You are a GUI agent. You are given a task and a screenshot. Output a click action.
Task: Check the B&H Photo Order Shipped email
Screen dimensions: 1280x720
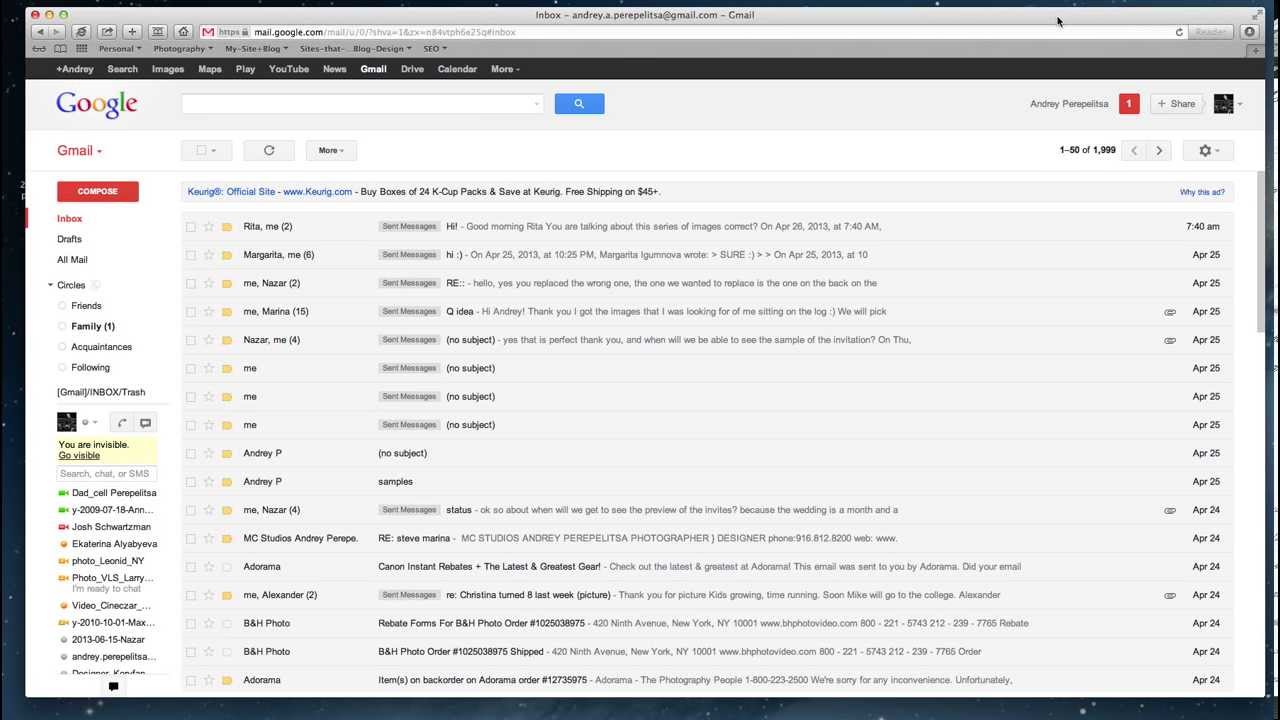(x=191, y=652)
